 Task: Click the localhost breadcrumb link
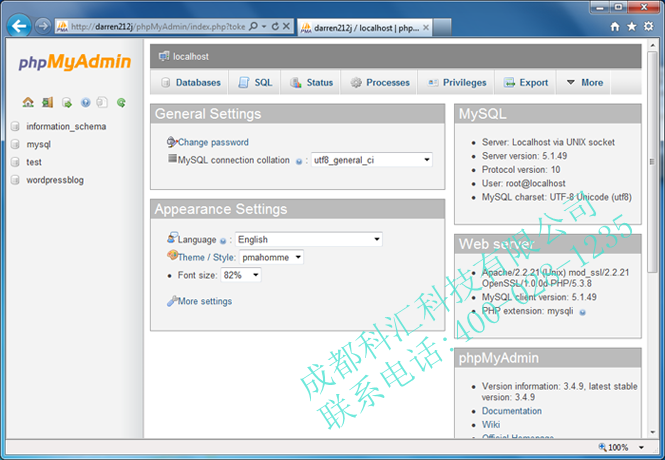click(x=190, y=56)
